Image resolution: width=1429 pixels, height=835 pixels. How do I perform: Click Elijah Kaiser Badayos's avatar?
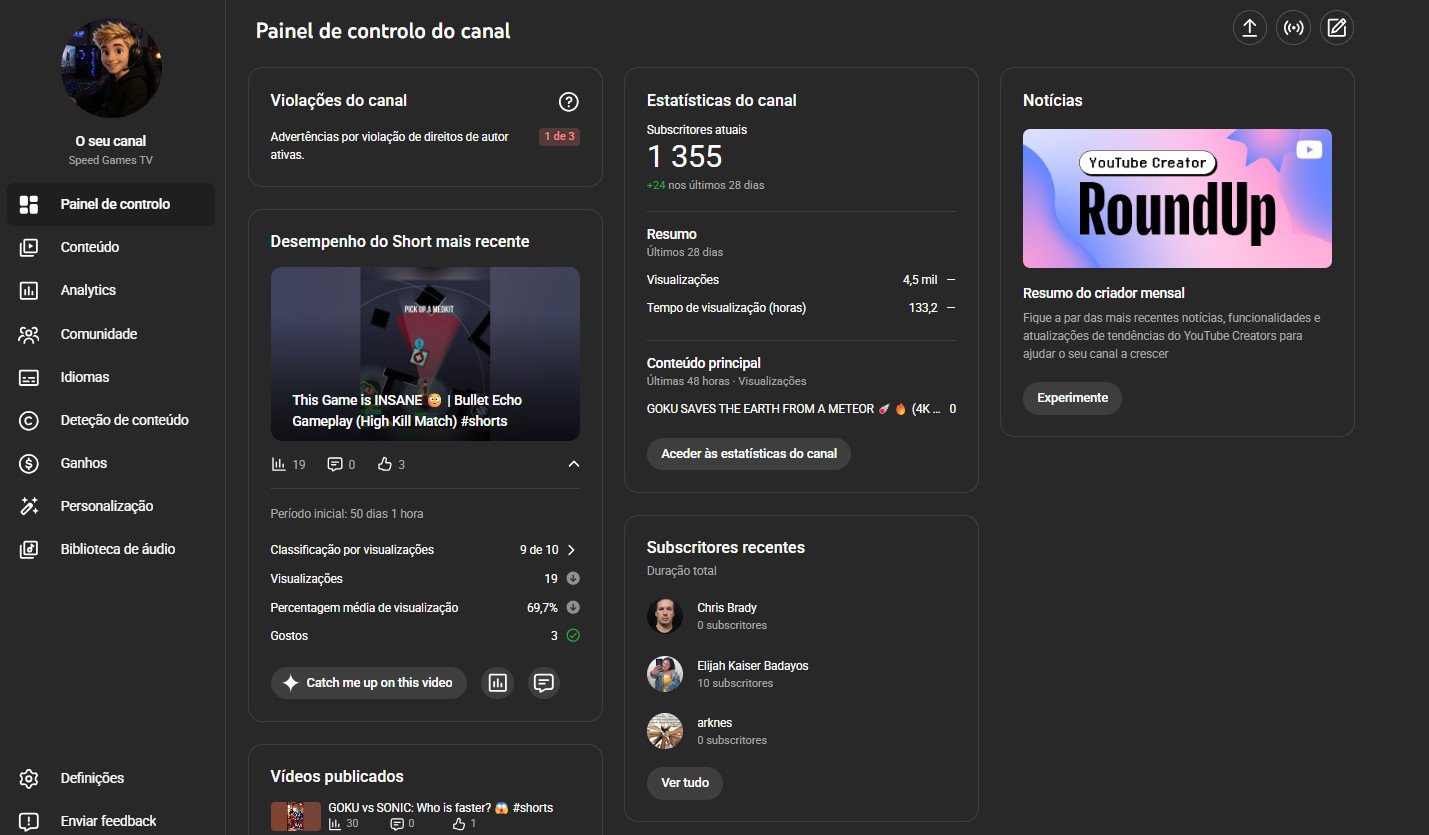point(665,674)
